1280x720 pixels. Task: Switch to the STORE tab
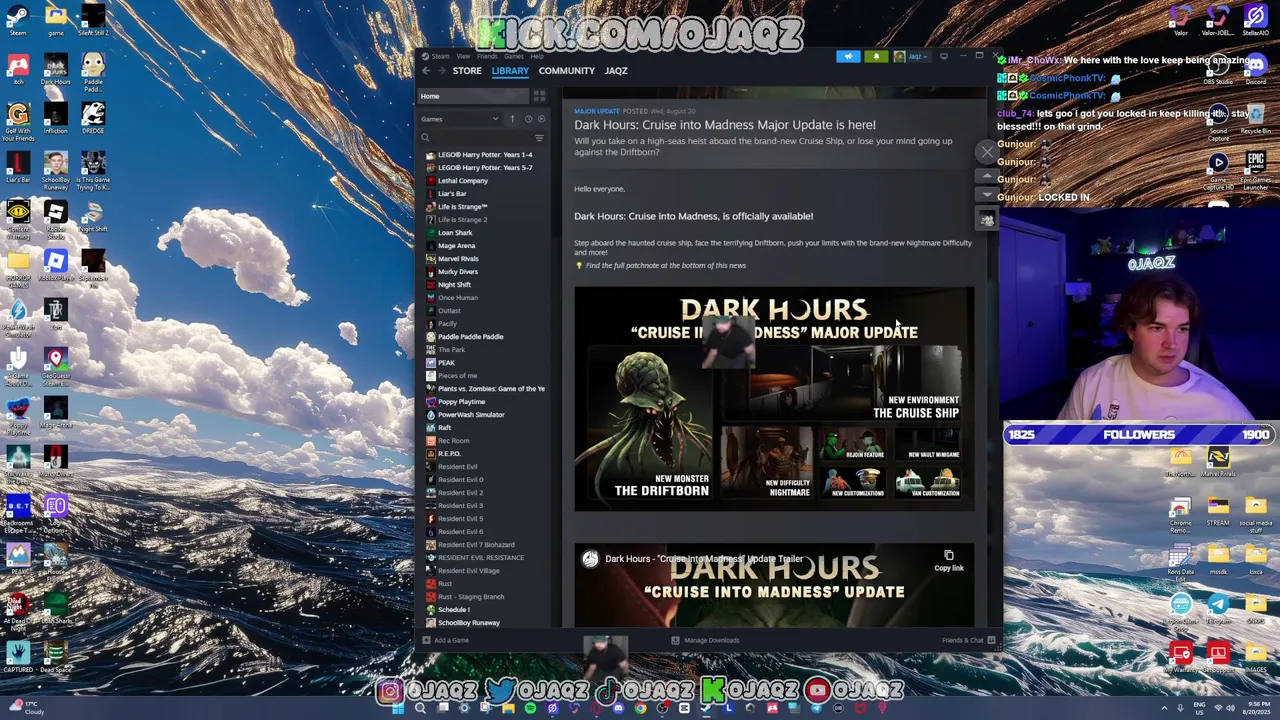click(x=467, y=71)
